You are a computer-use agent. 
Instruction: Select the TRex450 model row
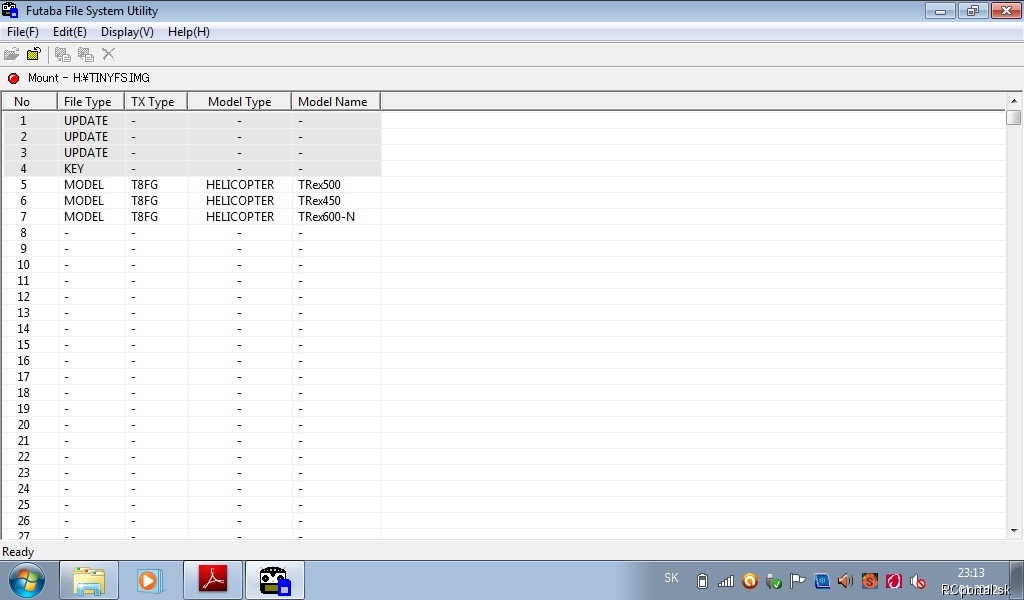click(192, 200)
